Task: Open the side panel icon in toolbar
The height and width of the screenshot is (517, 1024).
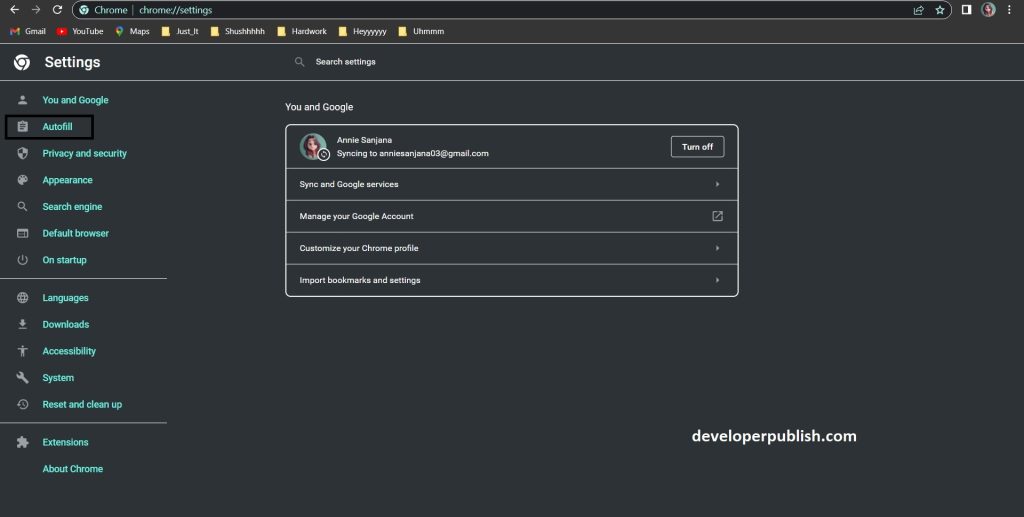Action: (x=967, y=10)
